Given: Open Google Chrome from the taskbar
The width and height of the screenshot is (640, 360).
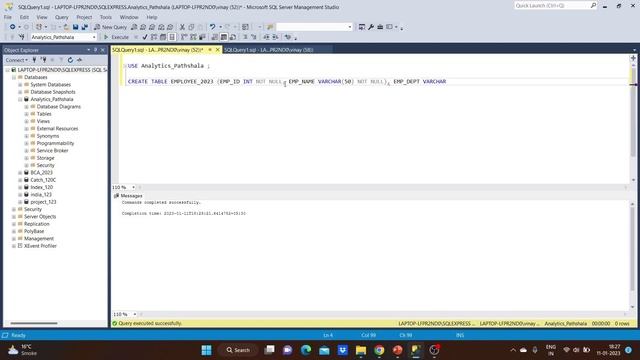Looking at the screenshot, I should [x=379, y=350].
